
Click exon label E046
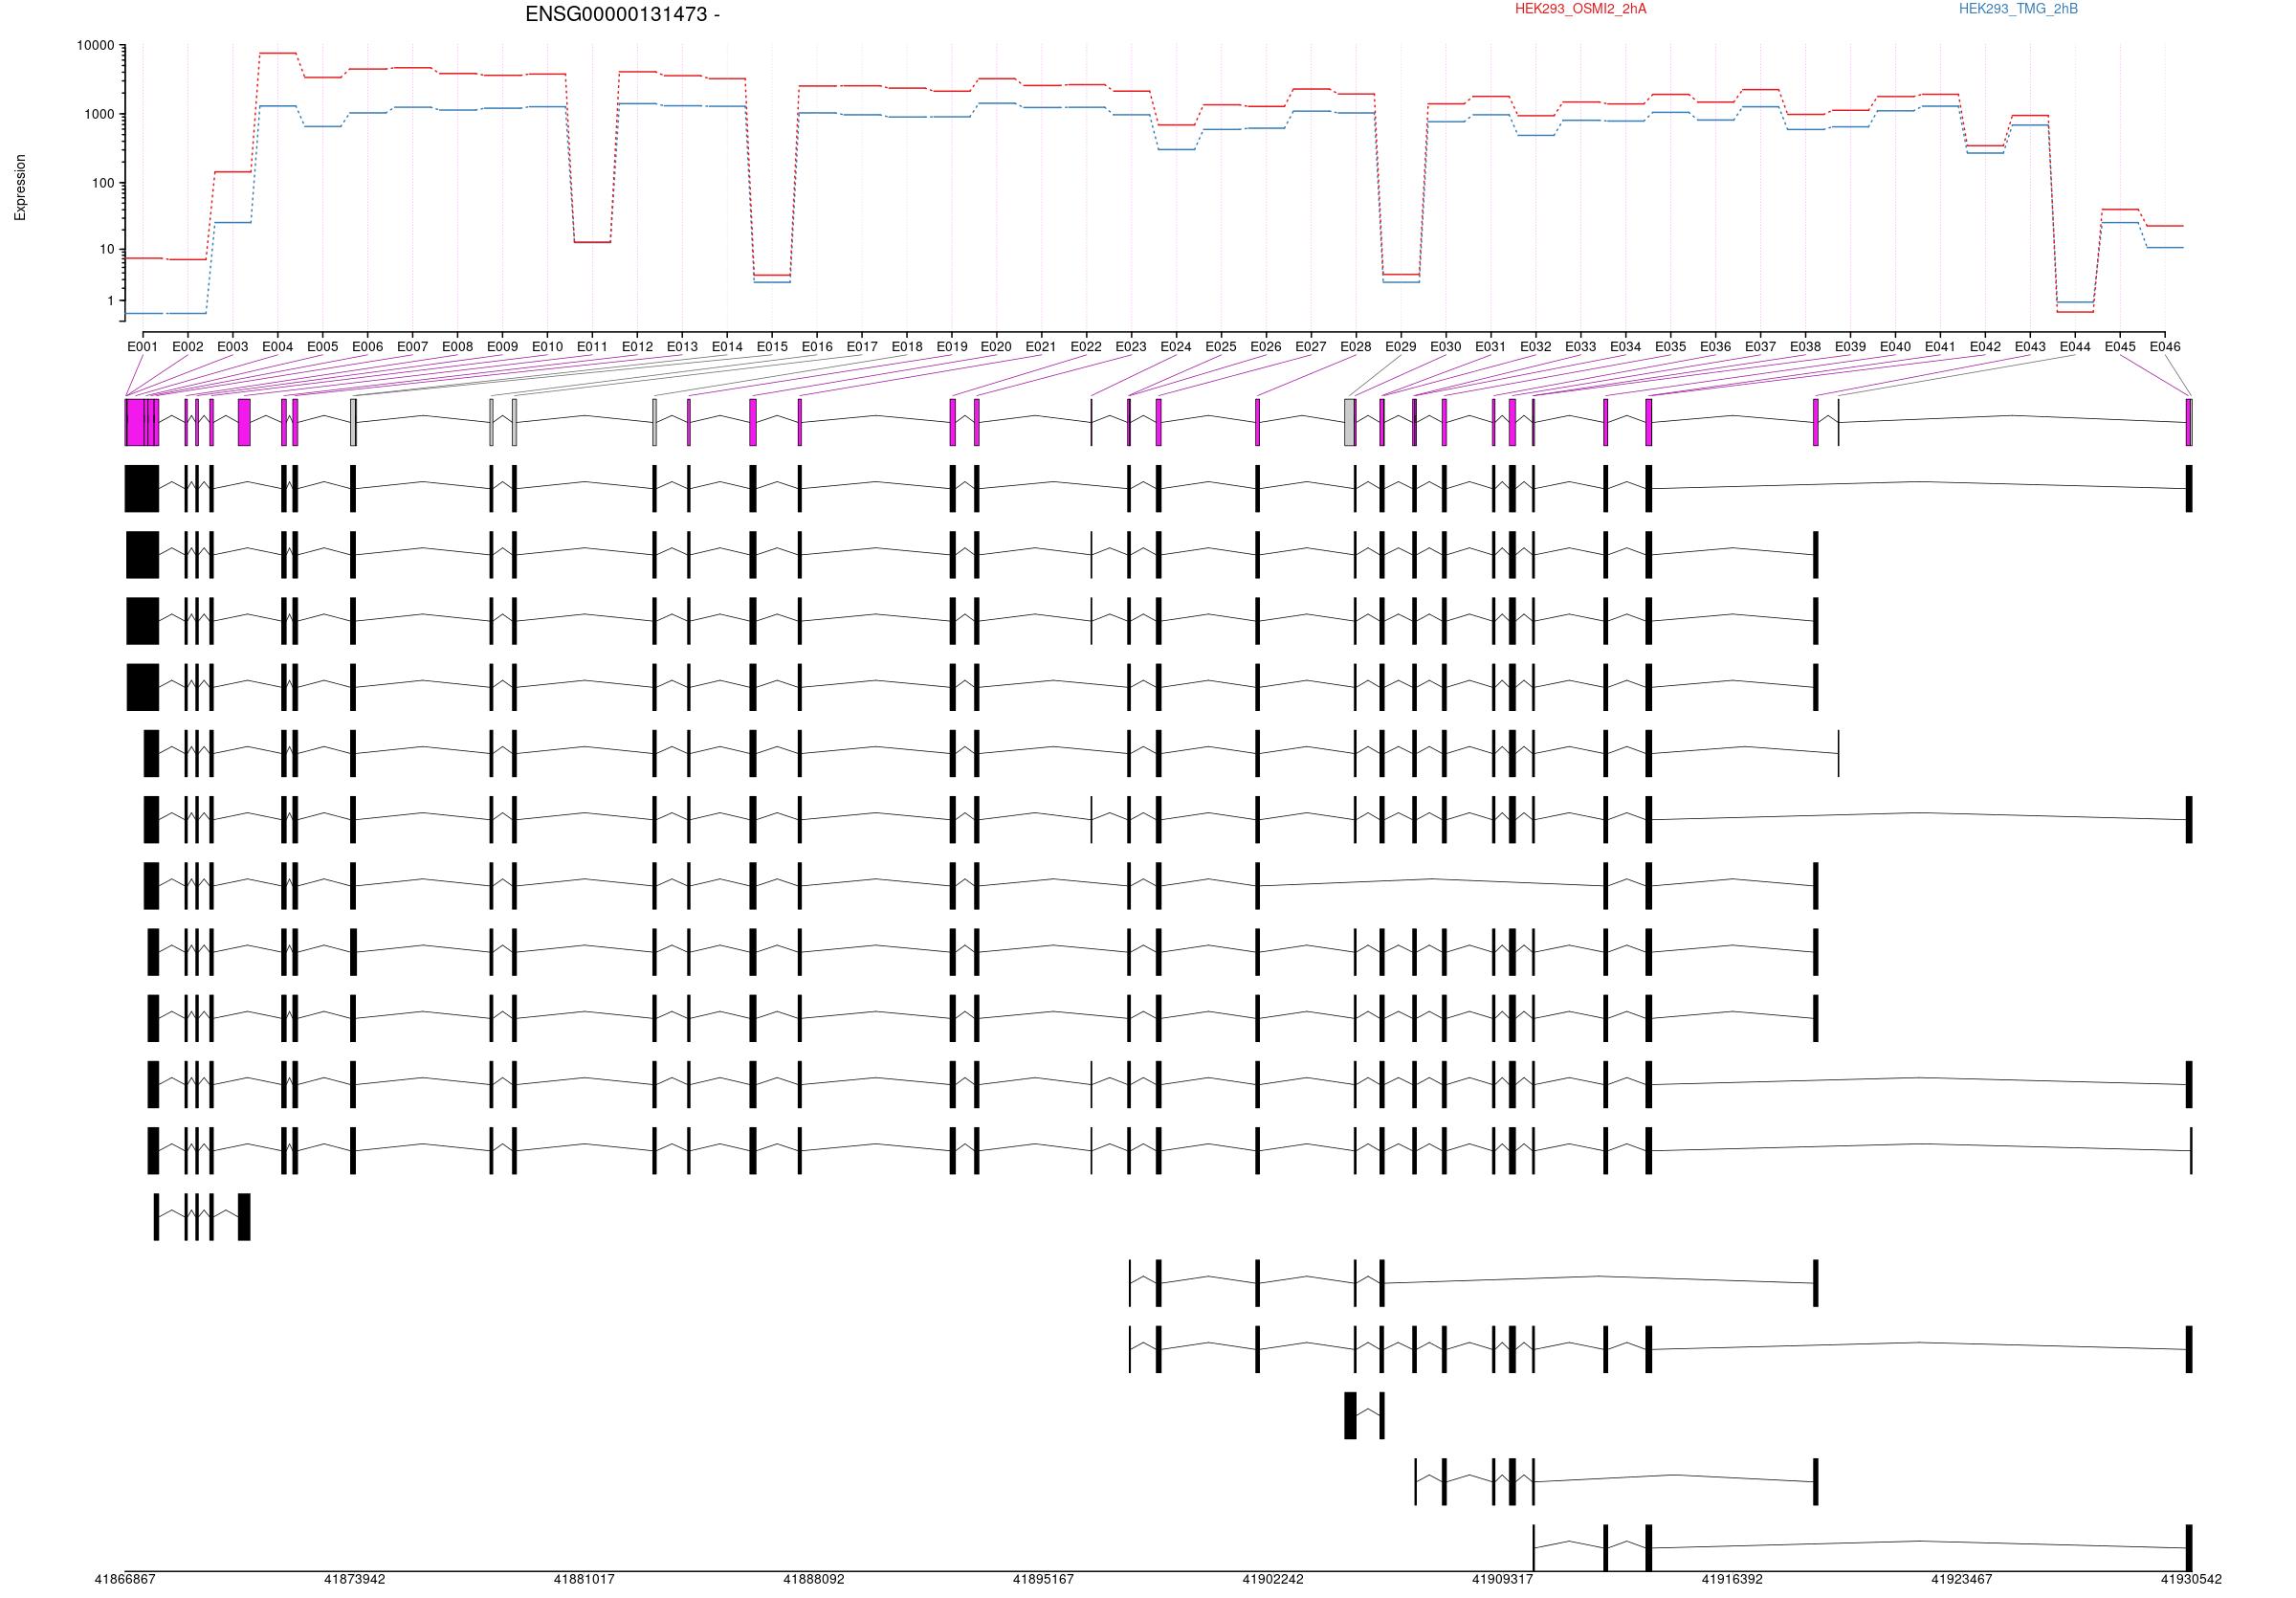pos(2165,347)
